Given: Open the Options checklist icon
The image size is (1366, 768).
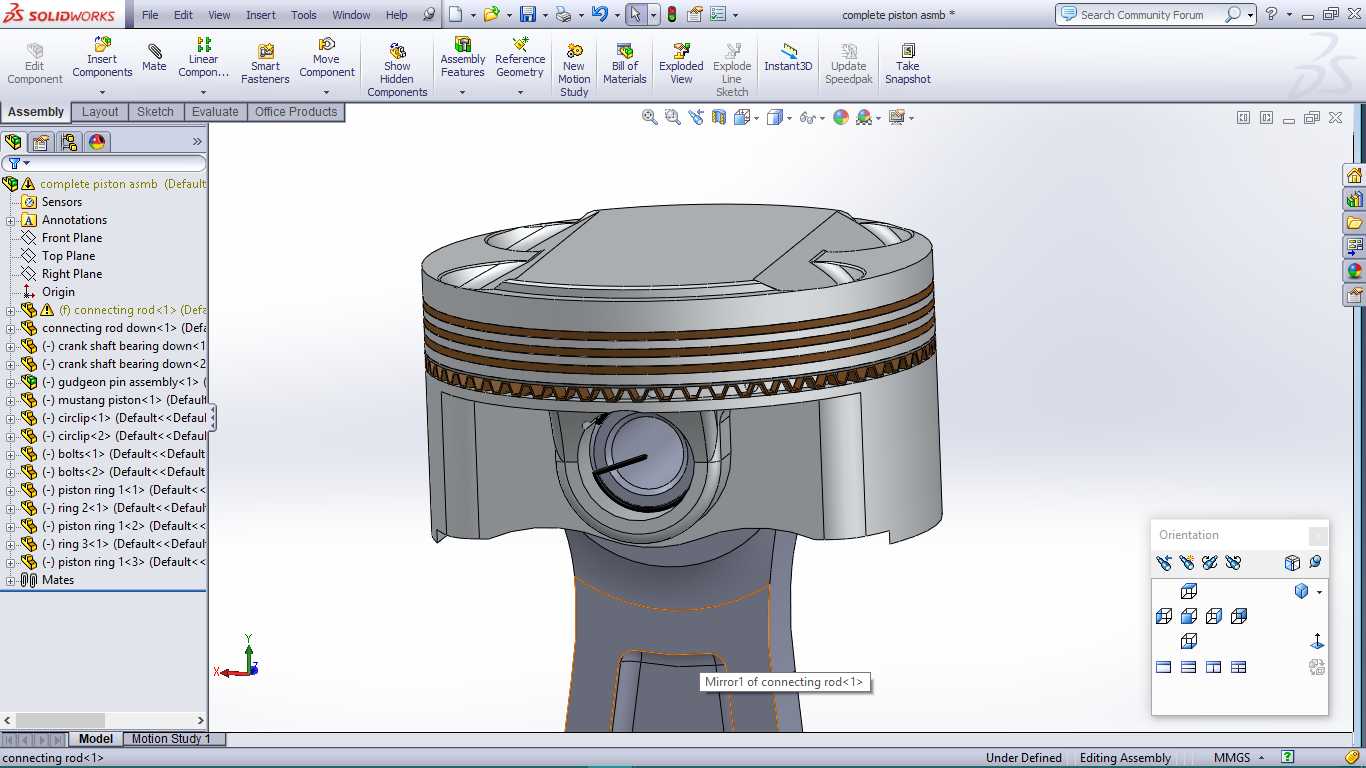Looking at the screenshot, I should click(718, 14).
